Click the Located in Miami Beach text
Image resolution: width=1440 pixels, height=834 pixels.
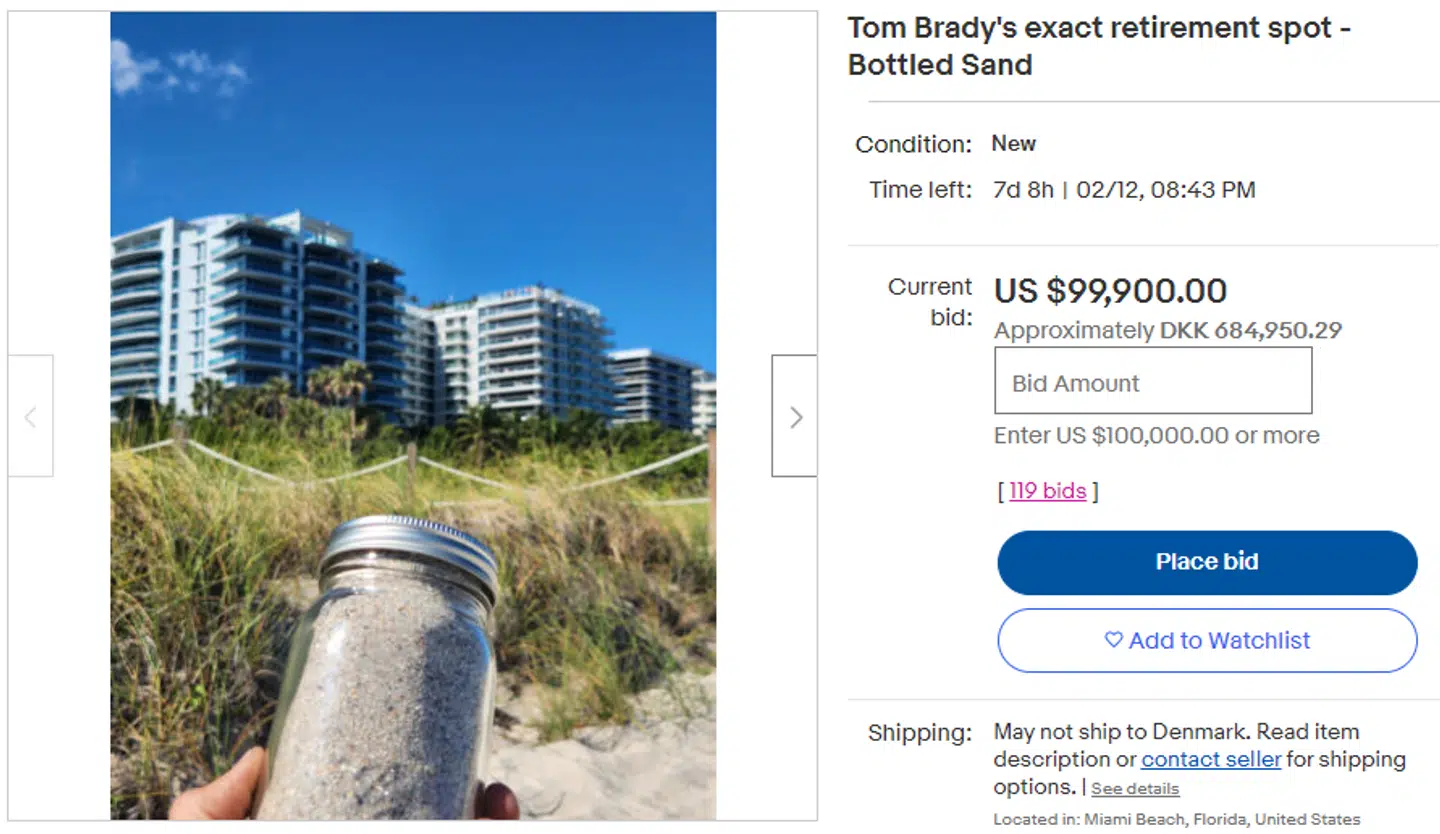1176,819
